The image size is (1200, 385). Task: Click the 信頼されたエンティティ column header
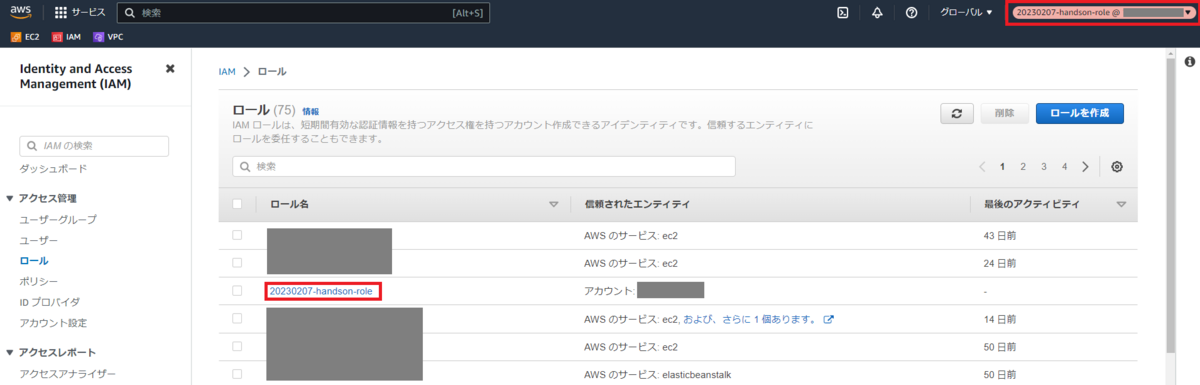[637, 204]
